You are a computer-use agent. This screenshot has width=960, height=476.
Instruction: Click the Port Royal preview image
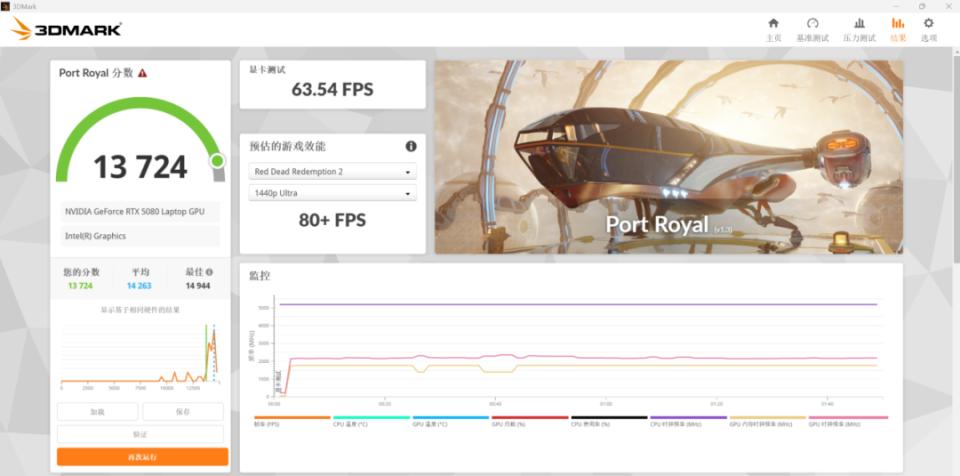tap(669, 157)
